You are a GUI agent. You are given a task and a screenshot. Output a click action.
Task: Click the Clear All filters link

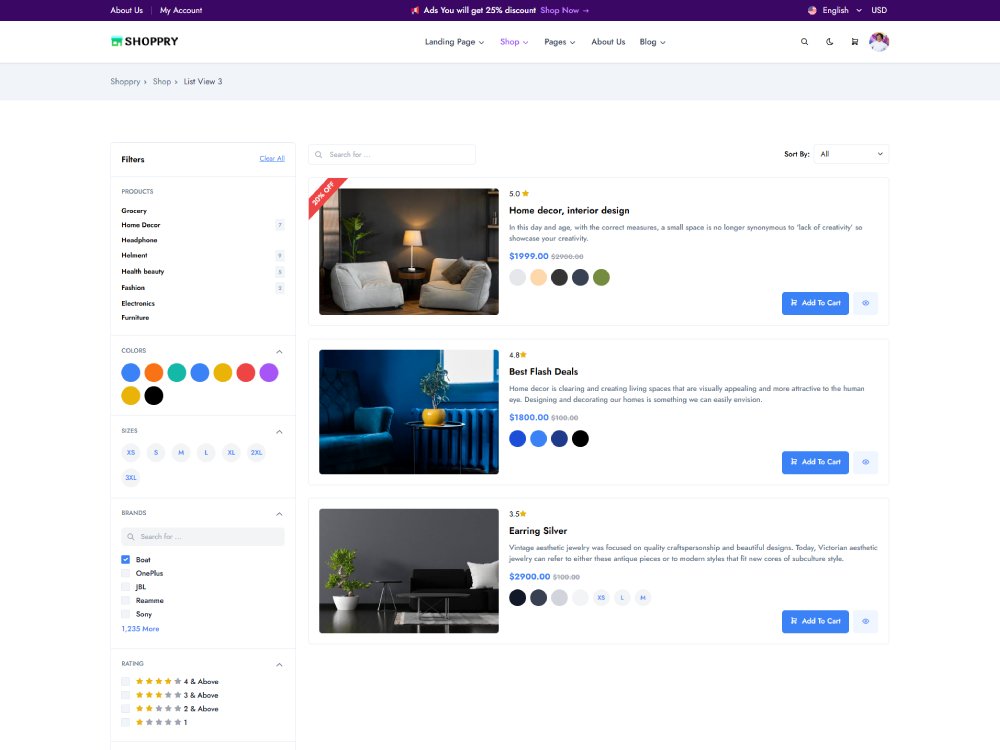[272, 159]
